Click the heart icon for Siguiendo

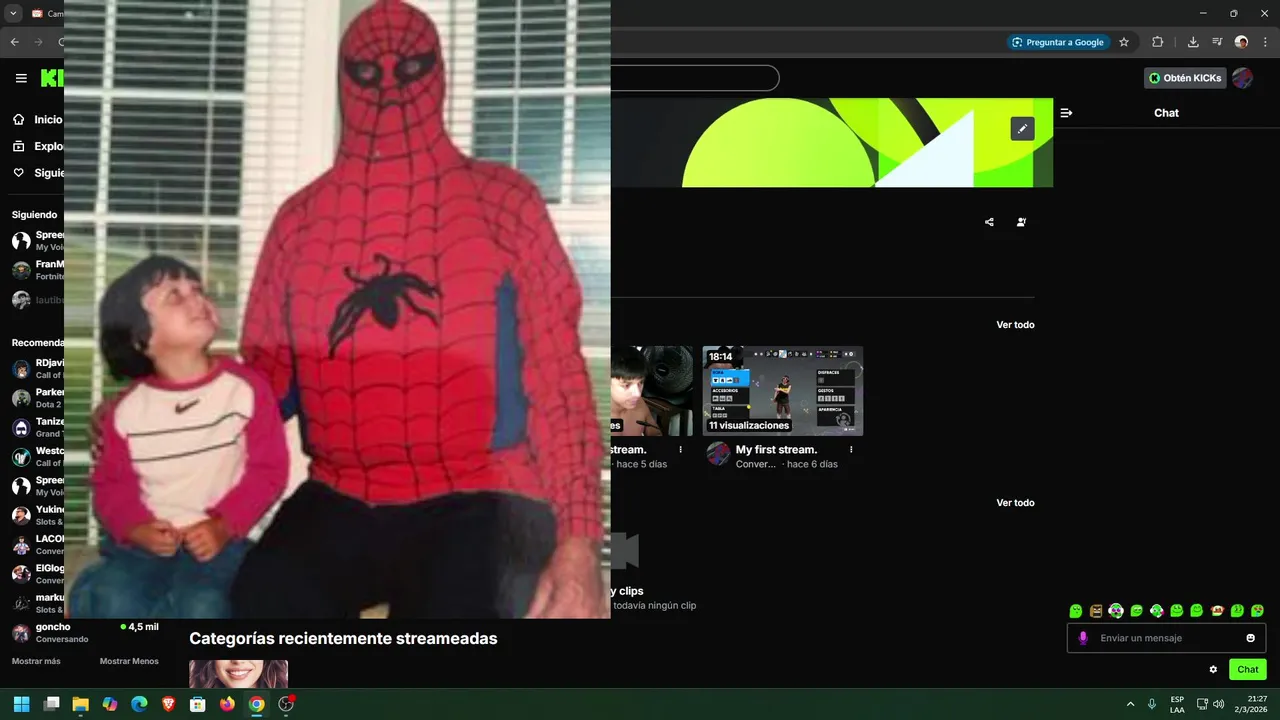coord(19,173)
